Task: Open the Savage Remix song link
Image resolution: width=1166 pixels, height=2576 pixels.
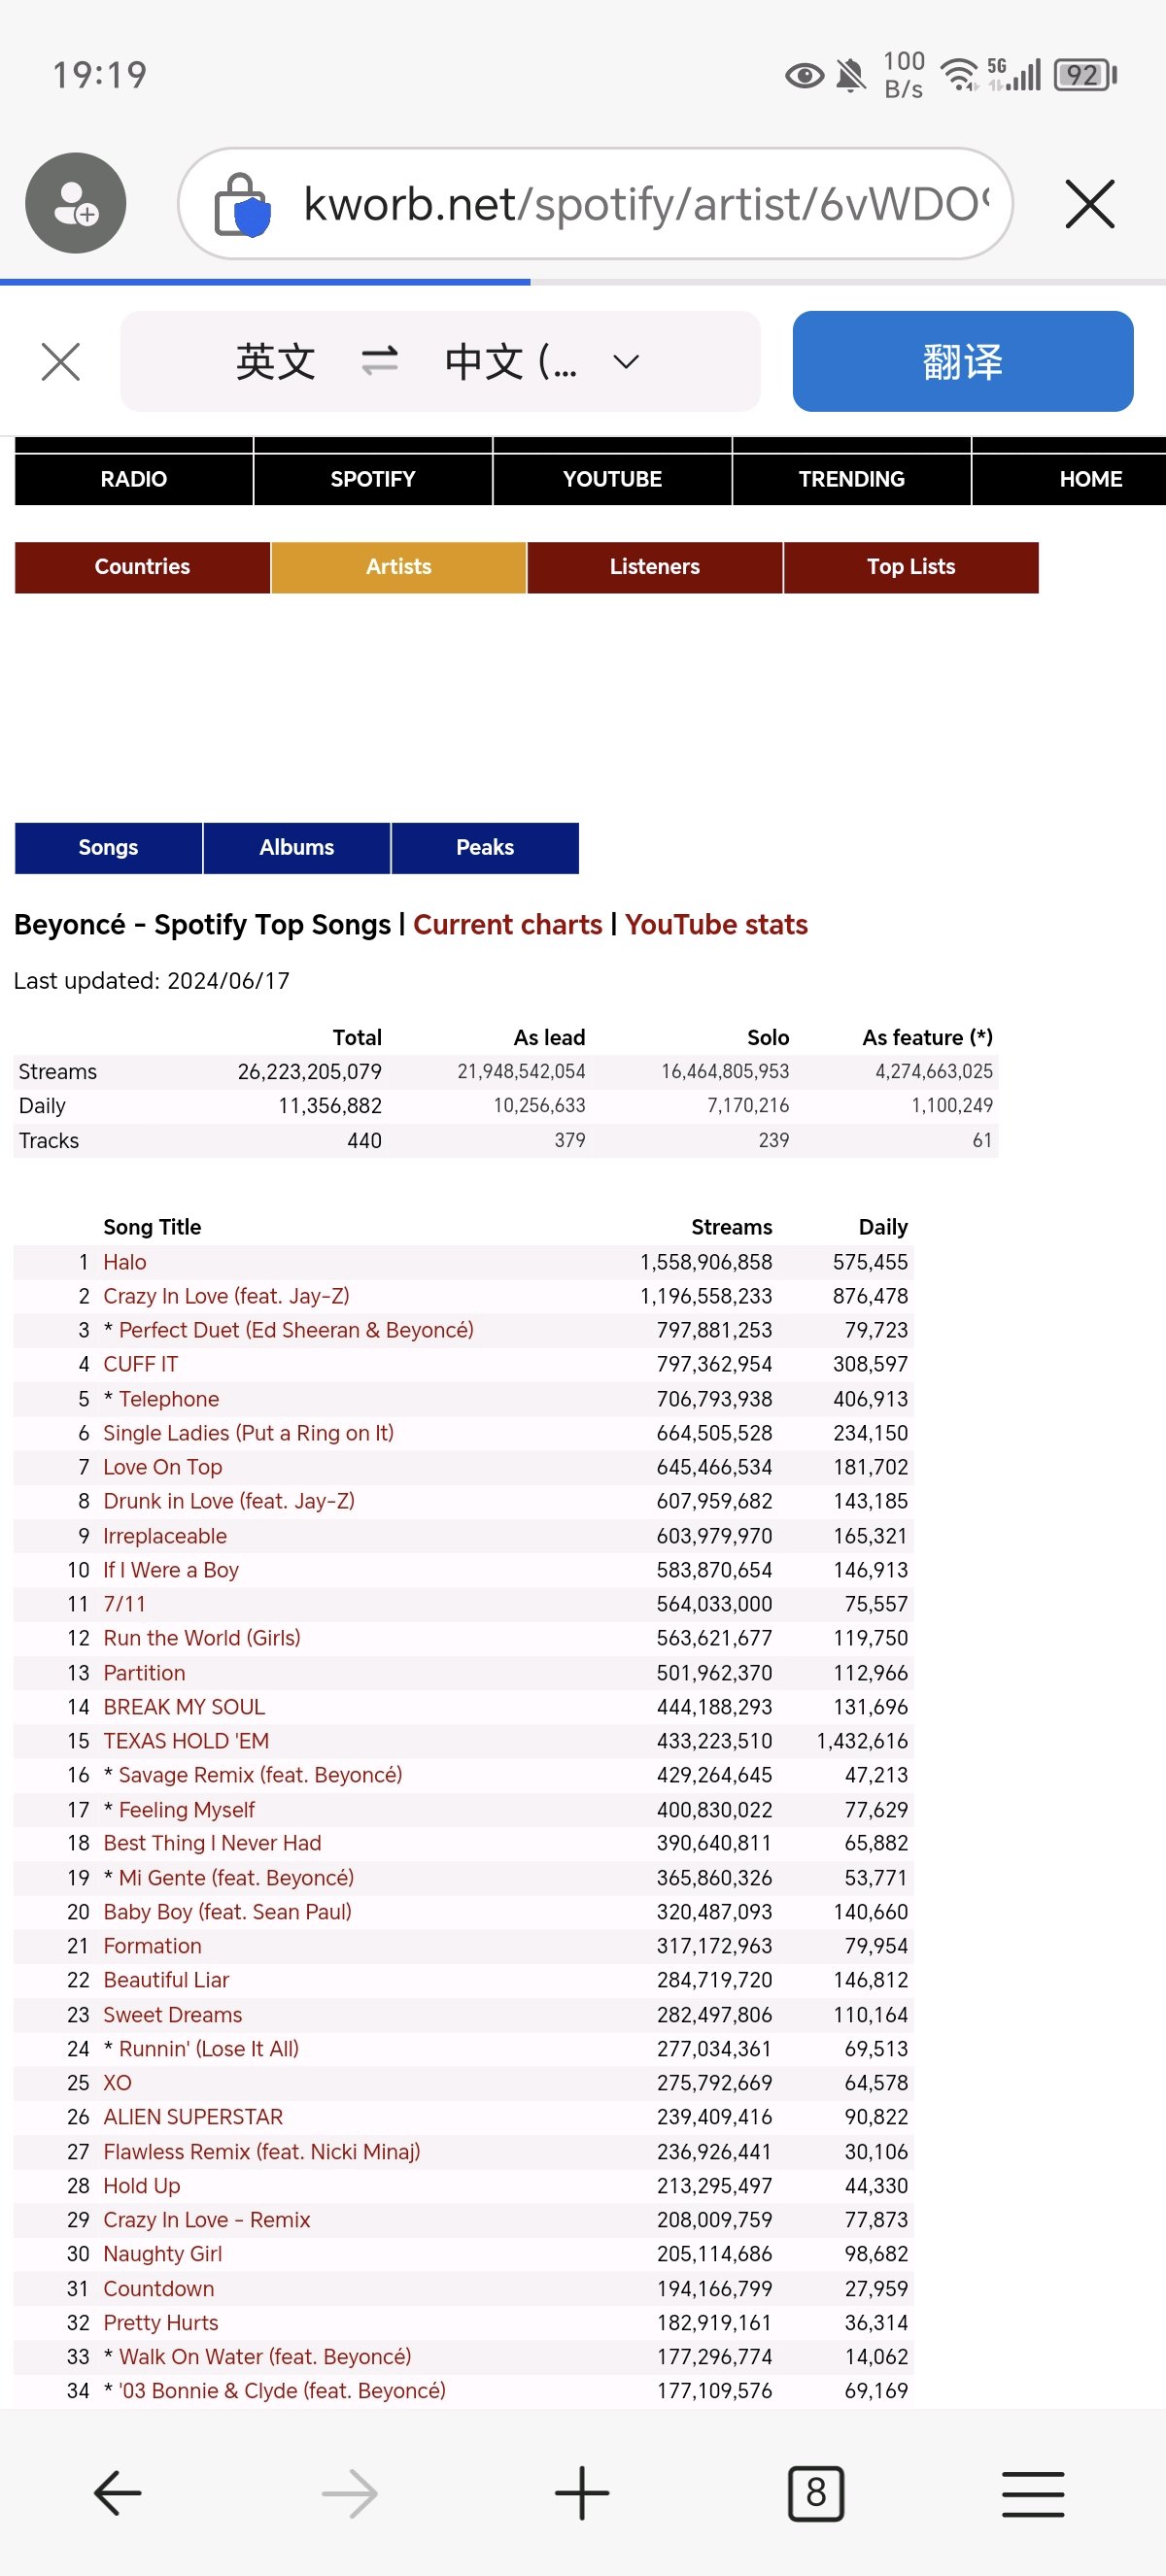Action: [x=261, y=1775]
